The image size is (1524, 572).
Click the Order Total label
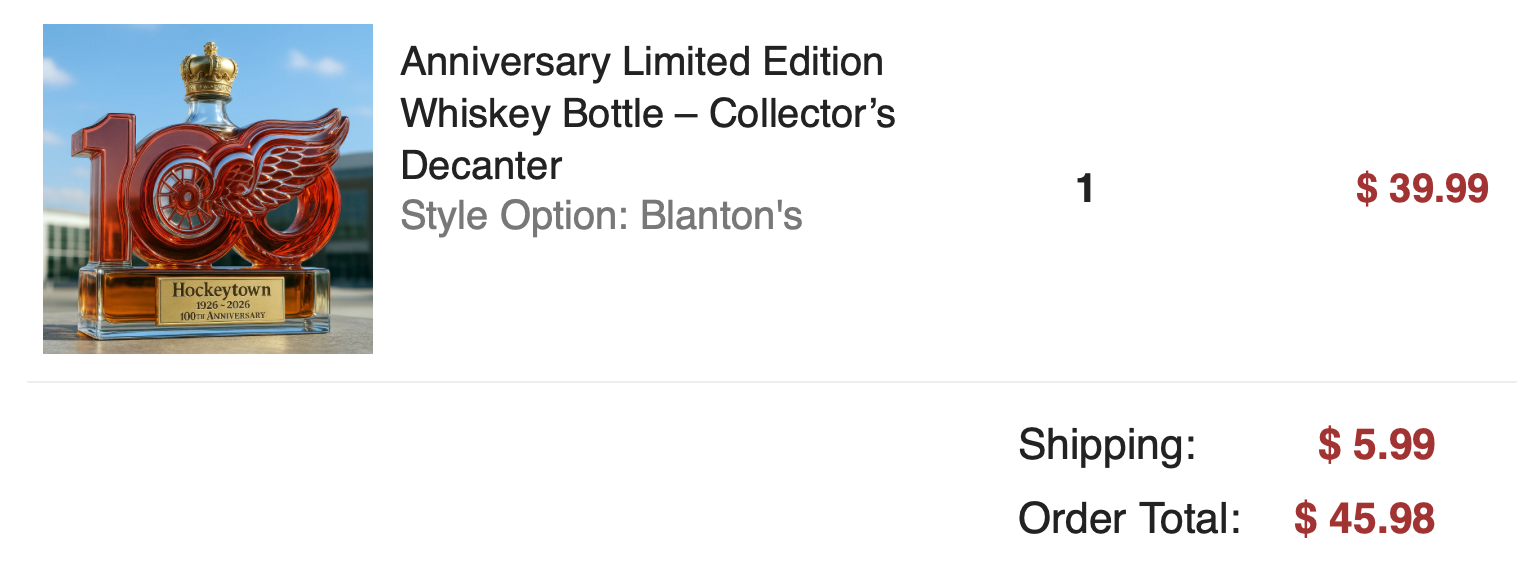coord(1129,519)
